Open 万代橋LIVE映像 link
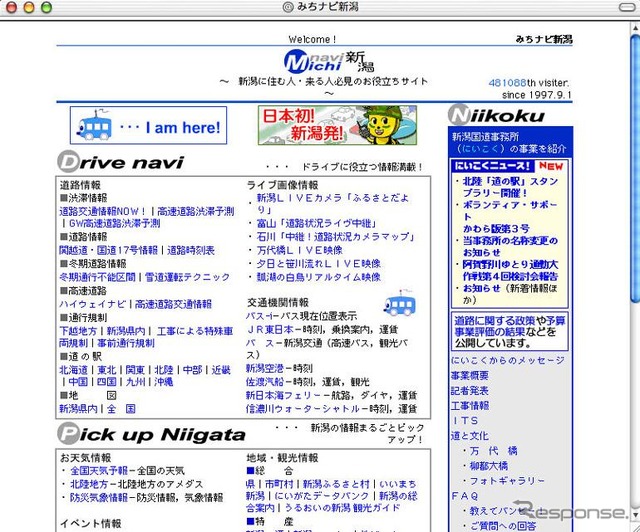640x532 pixels. click(x=299, y=250)
